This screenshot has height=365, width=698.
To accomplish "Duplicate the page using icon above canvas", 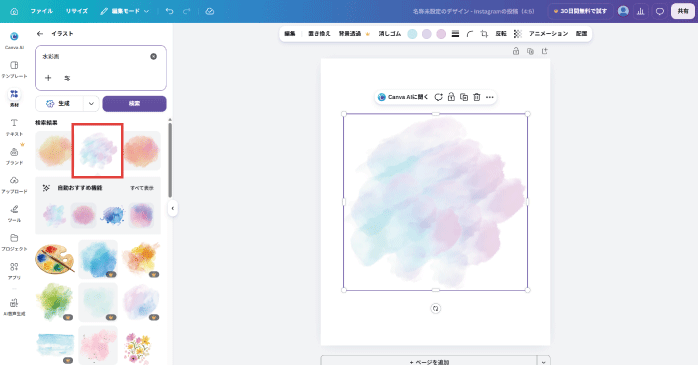I will click(530, 51).
